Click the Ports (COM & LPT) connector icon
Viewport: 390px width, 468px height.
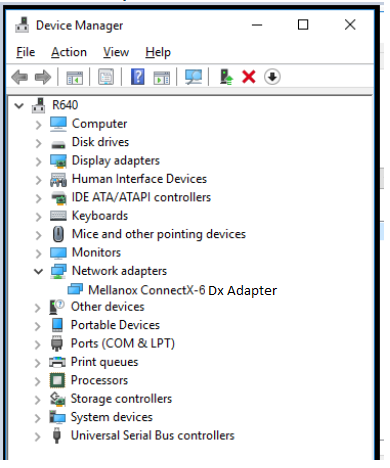[57, 343]
